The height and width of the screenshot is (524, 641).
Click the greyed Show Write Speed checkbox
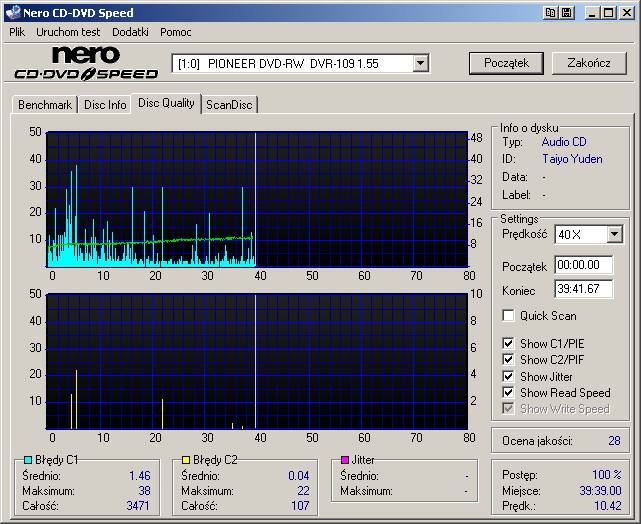508,408
